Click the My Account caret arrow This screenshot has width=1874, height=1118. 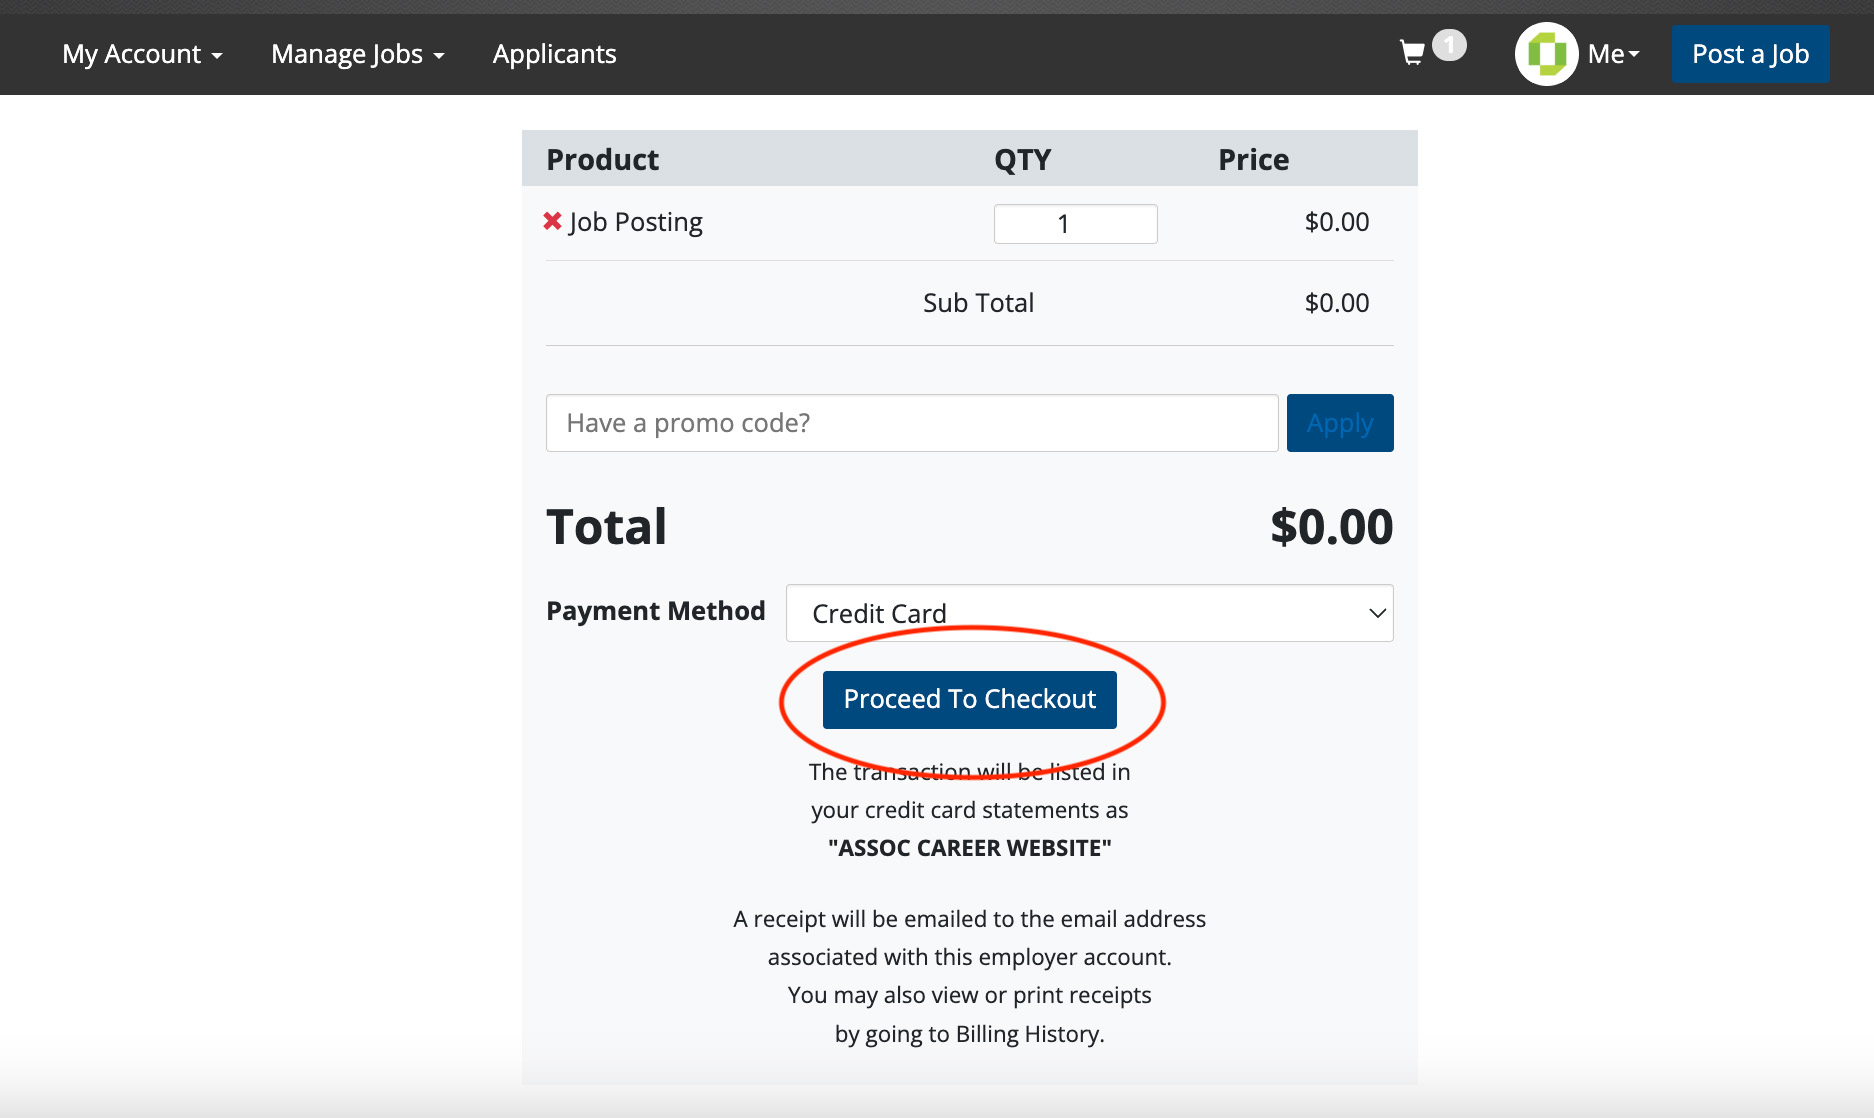click(217, 56)
